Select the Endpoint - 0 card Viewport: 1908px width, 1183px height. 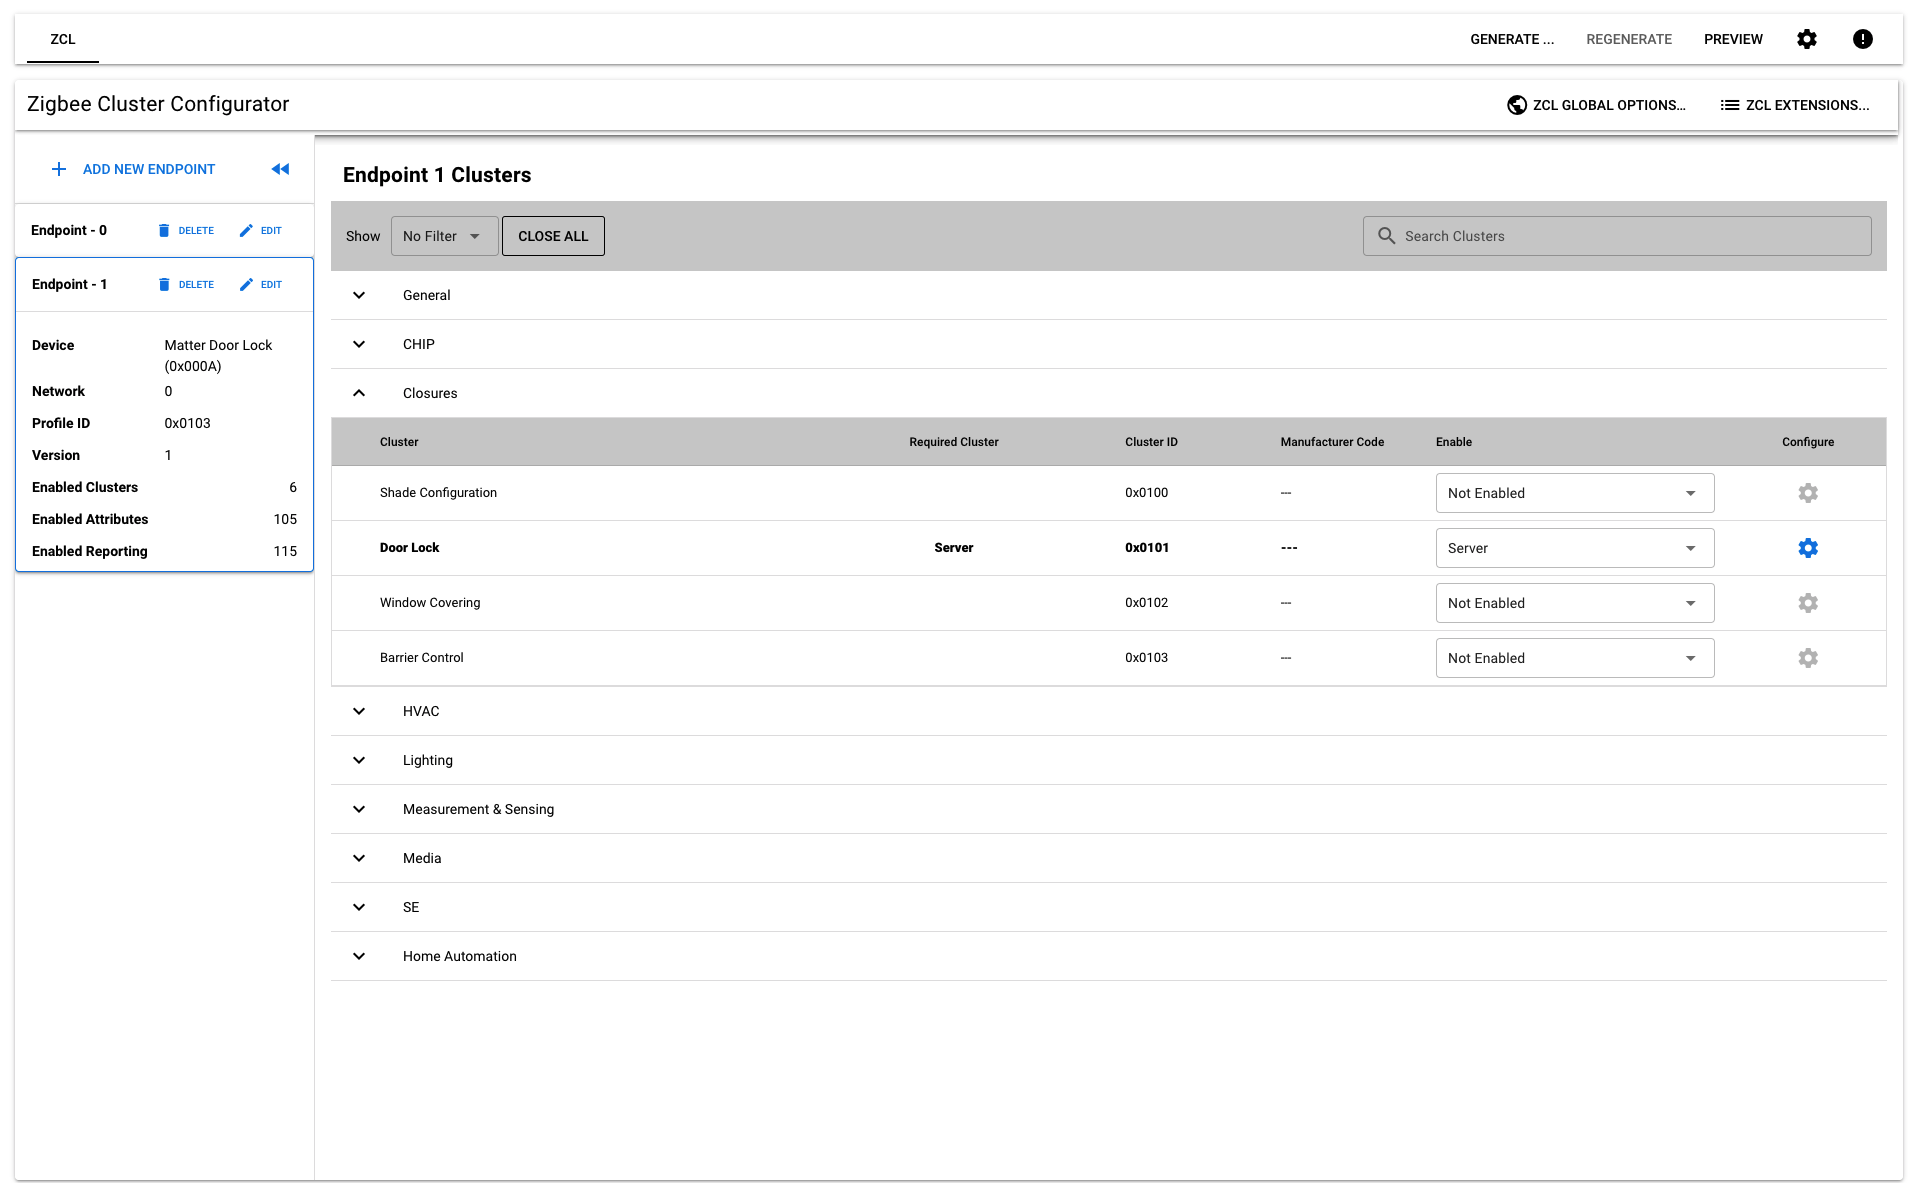pos(164,231)
